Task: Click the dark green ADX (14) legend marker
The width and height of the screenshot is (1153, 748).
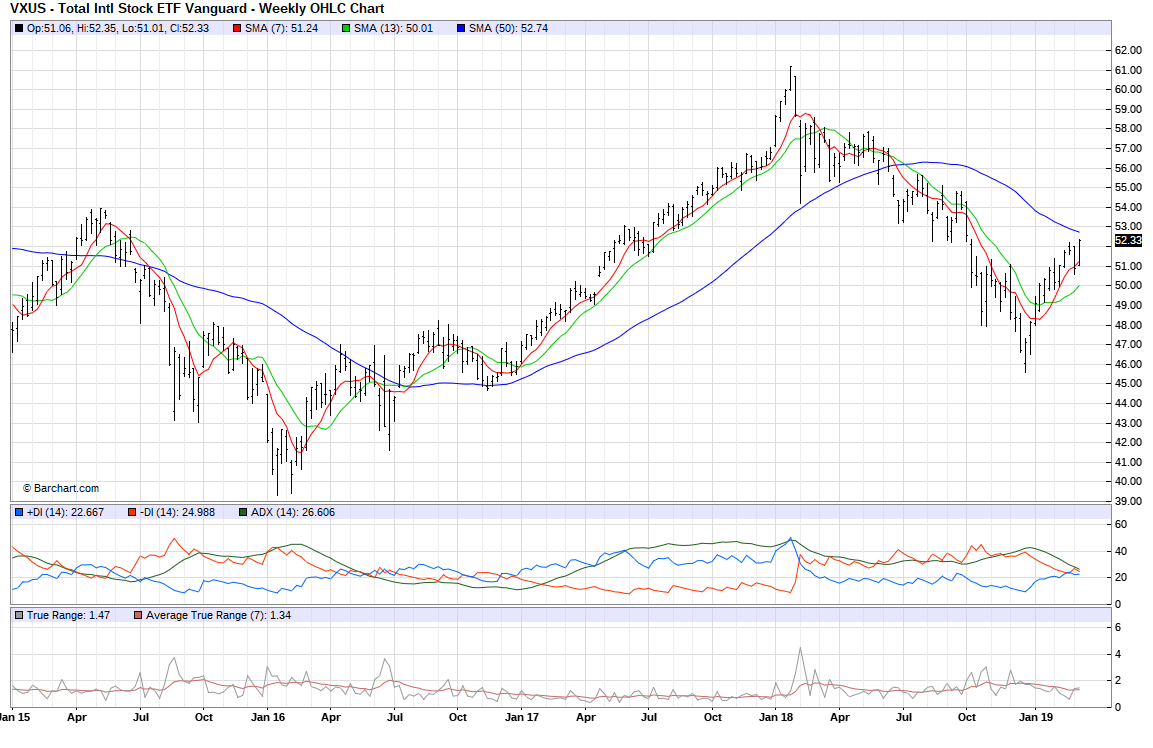Action: click(243, 512)
